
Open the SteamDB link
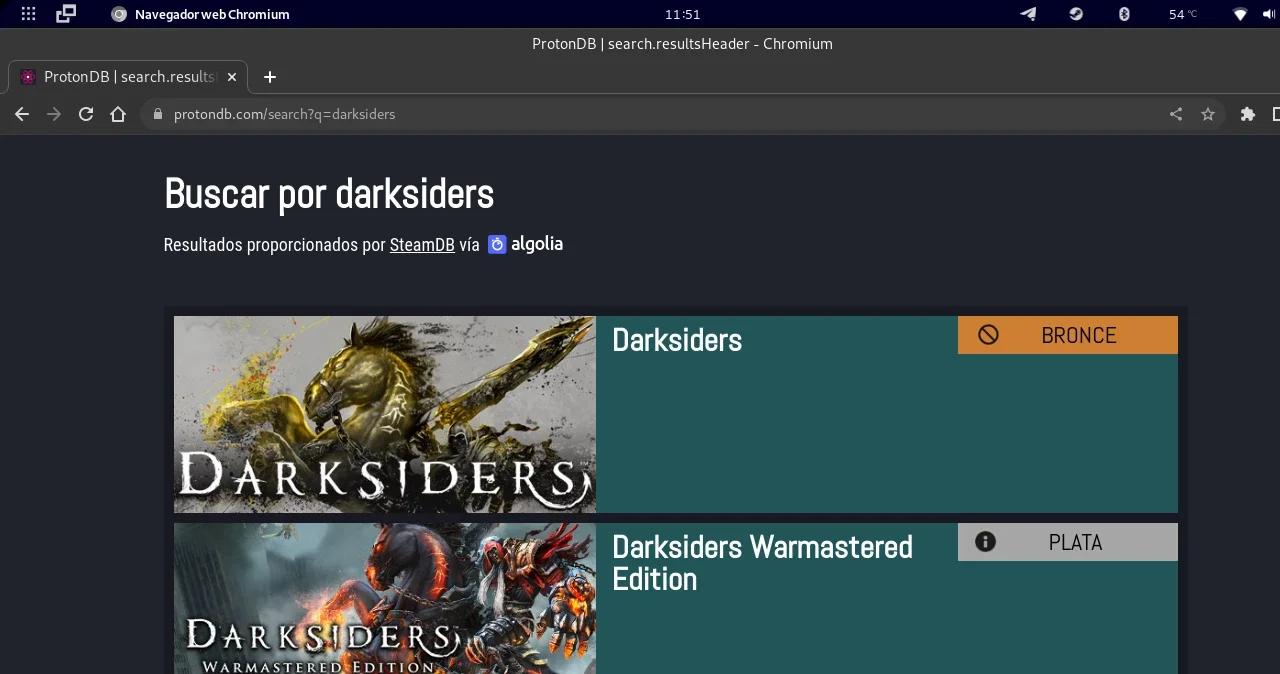[421, 244]
